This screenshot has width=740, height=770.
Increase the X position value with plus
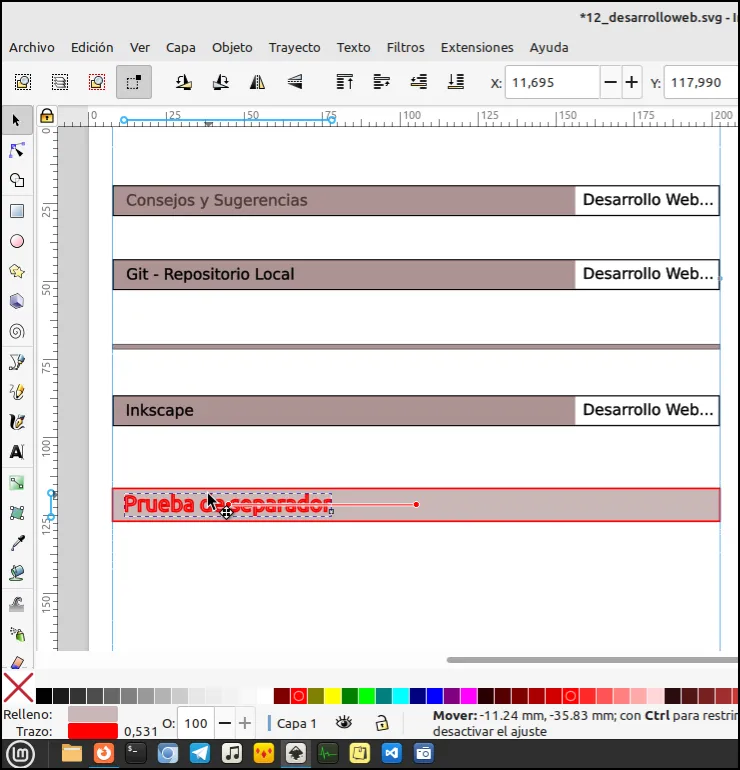point(632,82)
